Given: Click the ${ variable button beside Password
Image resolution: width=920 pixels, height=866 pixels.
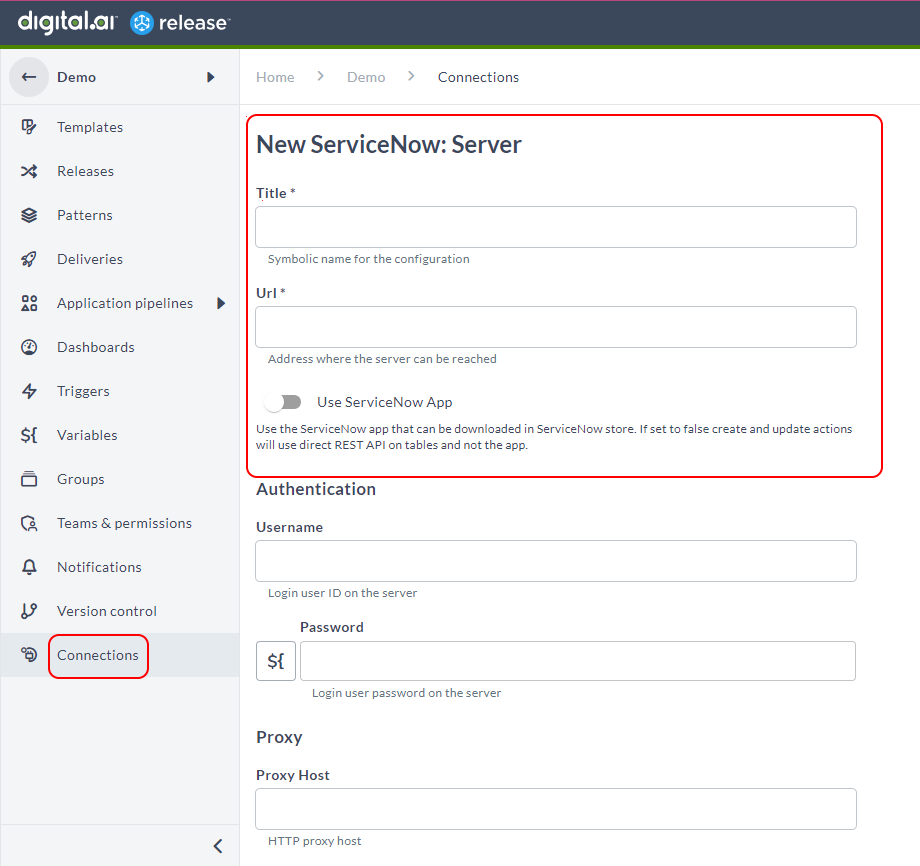Looking at the screenshot, I should (276, 661).
